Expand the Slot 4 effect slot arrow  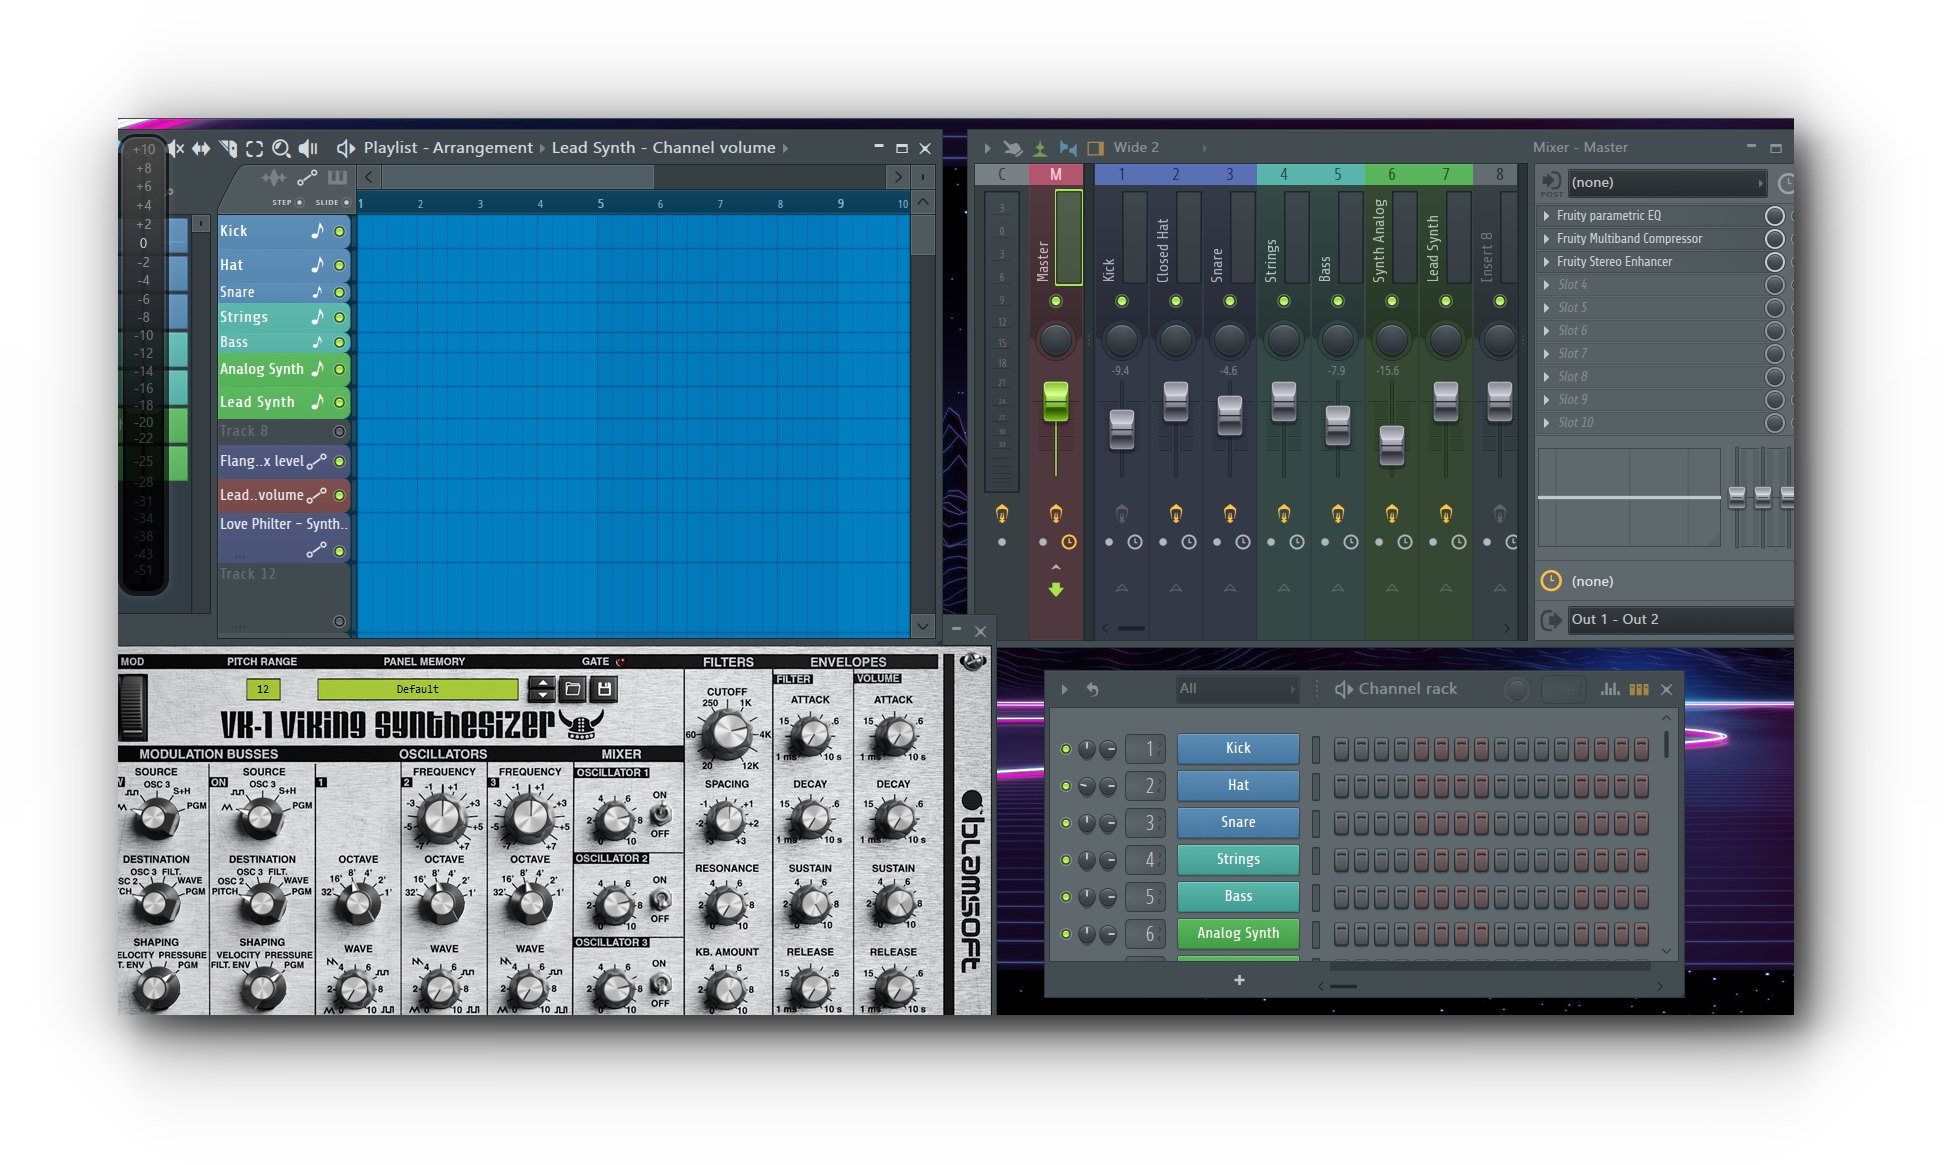[1549, 285]
